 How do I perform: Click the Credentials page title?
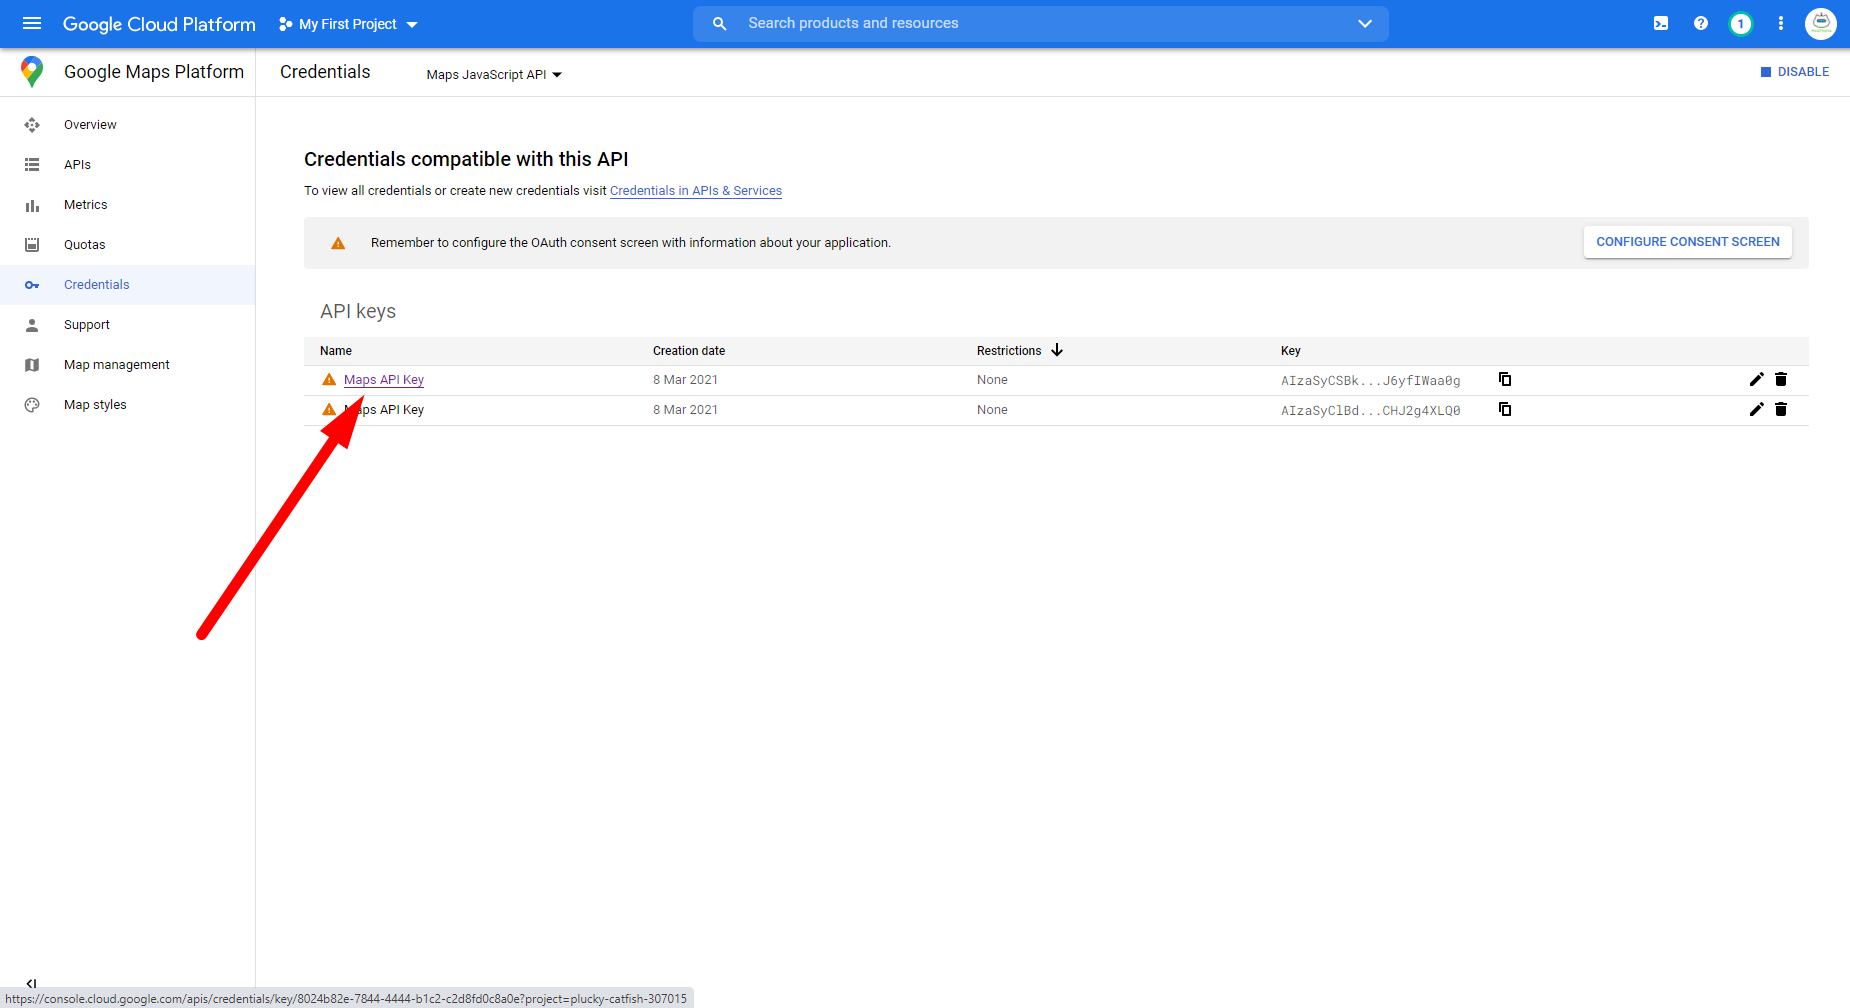point(325,72)
